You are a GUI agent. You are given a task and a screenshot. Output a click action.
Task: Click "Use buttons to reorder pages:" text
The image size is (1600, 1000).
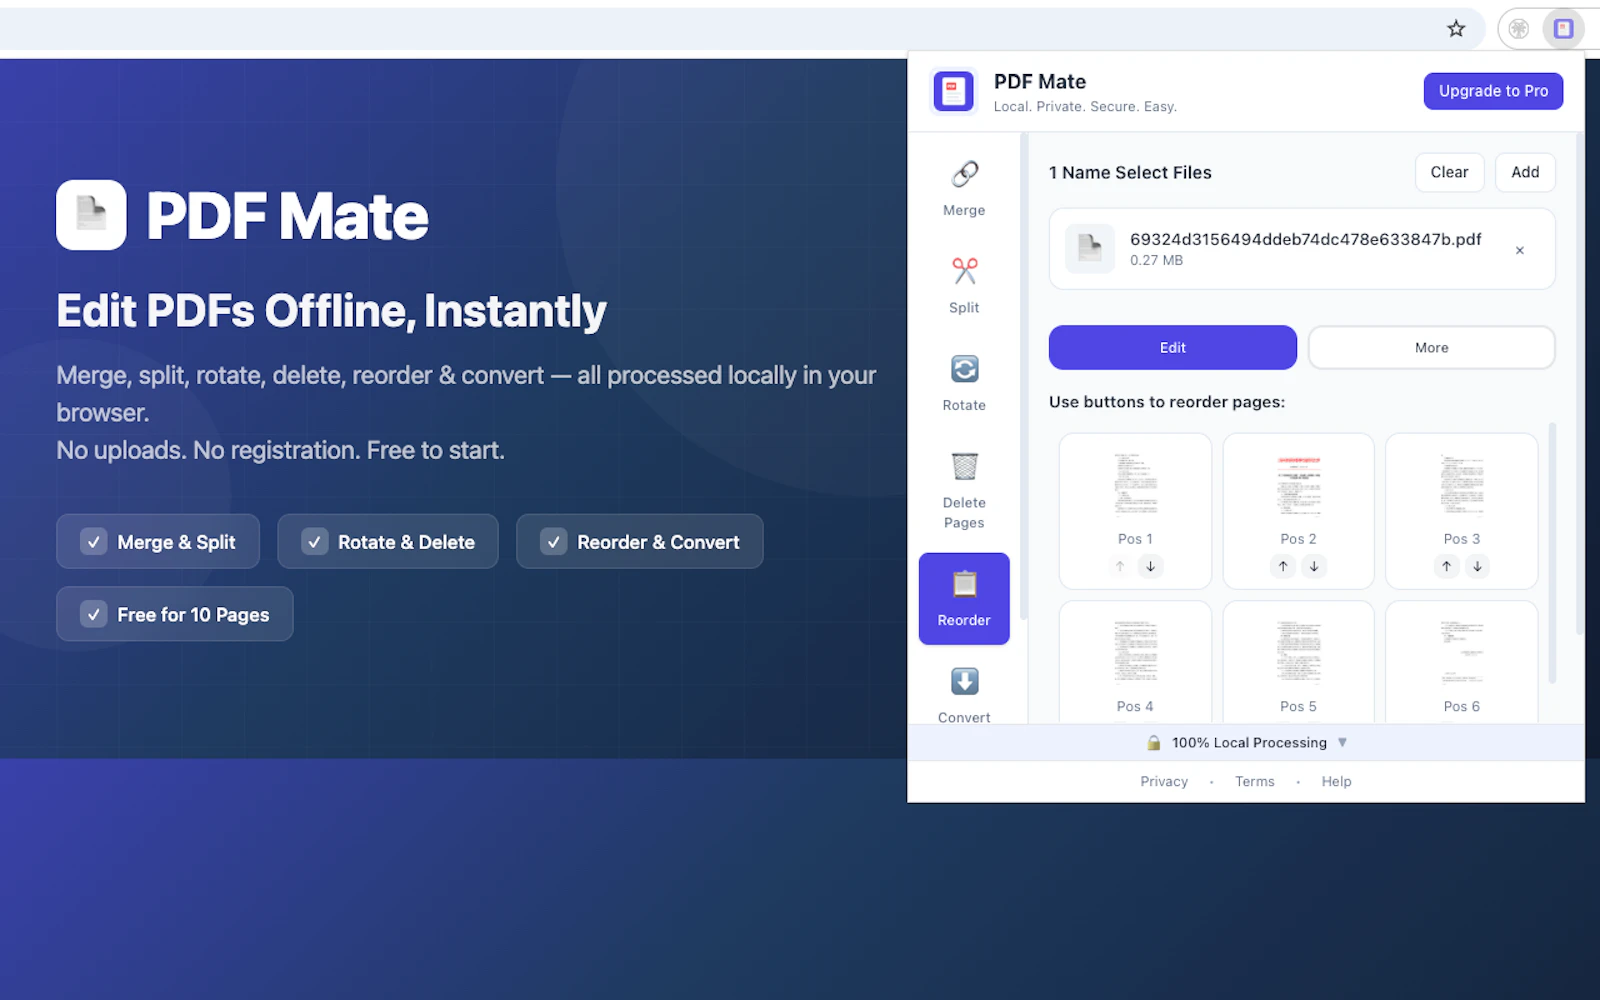coord(1167,402)
